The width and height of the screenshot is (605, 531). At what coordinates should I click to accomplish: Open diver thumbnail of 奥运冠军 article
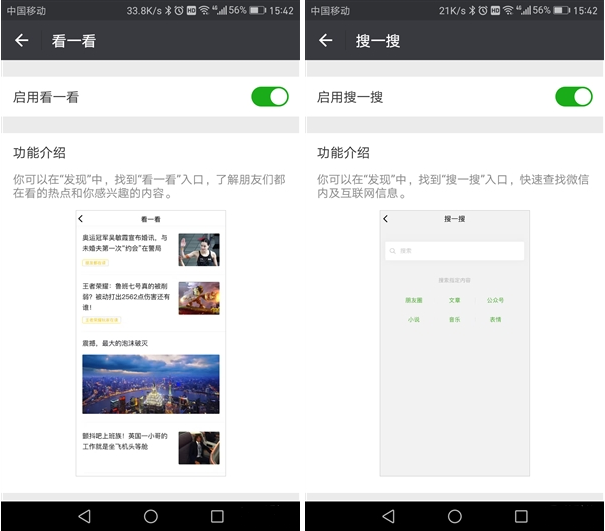point(199,250)
